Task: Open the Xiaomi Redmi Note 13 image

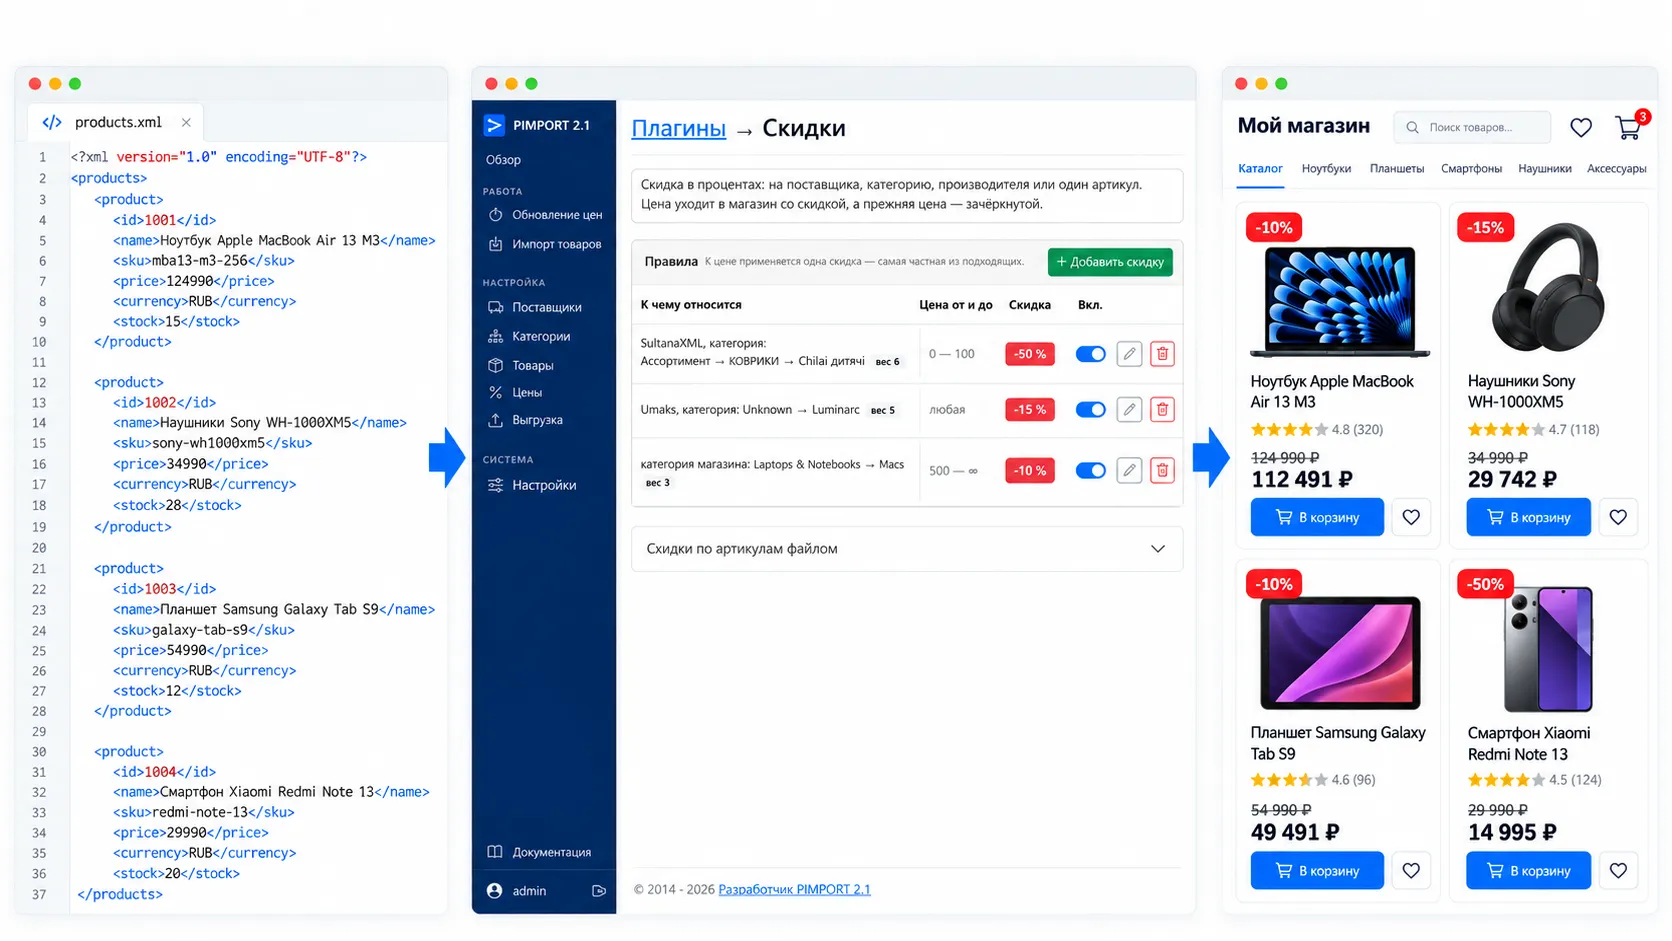Action: tap(1548, 649)
